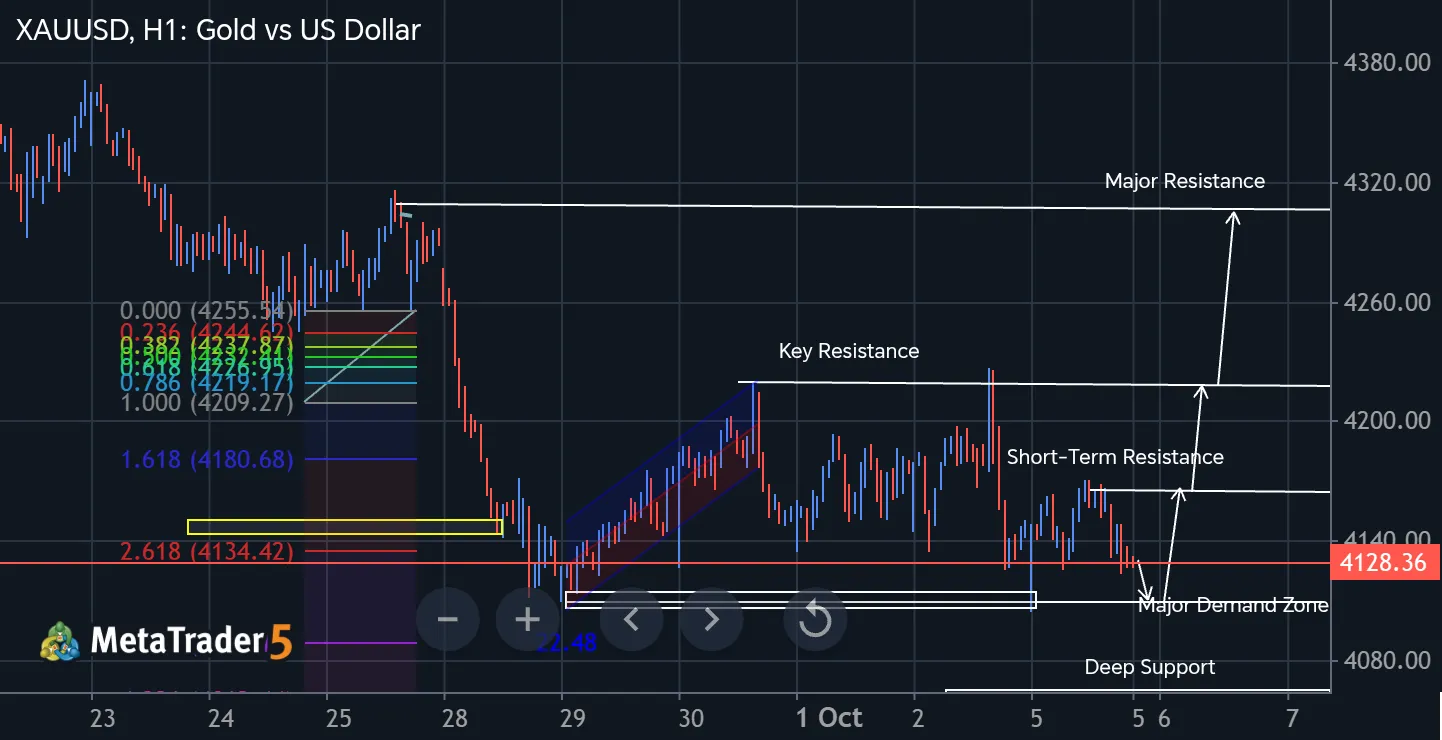Screen dimensions: 1442x740
Task: Click the Deep Support label
Action: tap(1150, 667)
